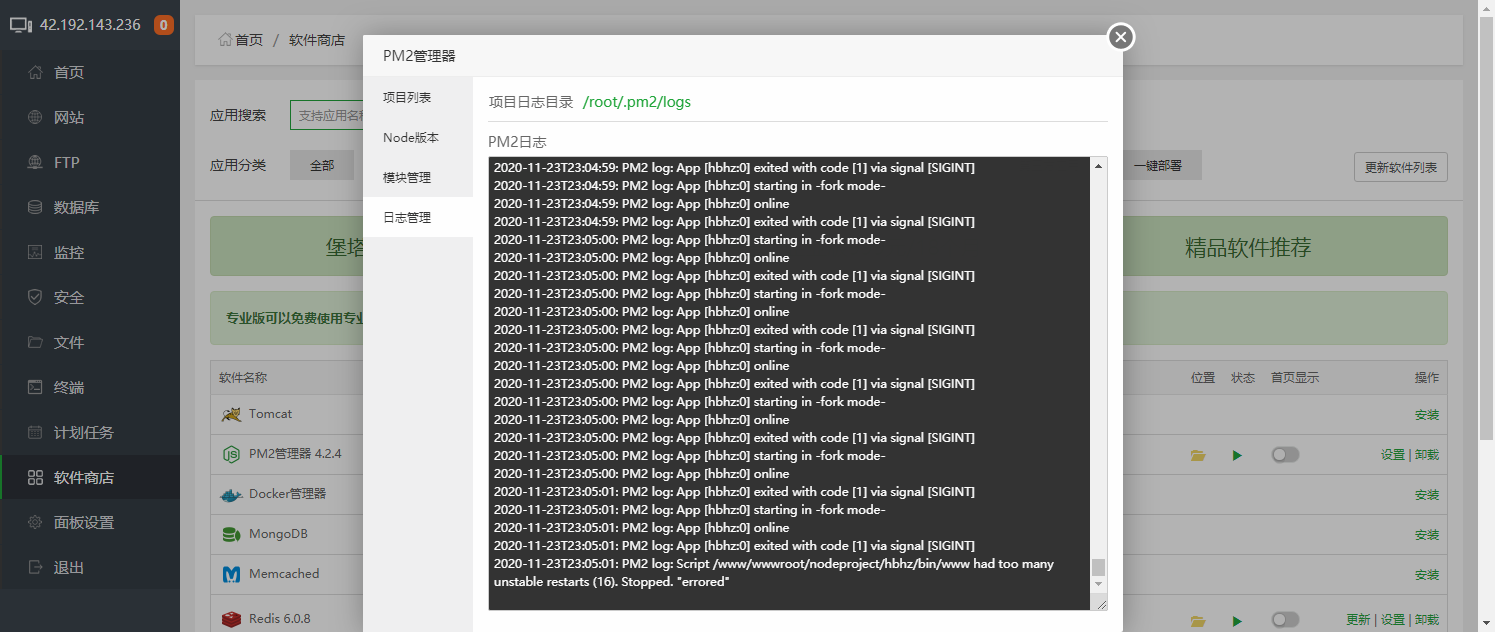Open the Docker管理器 entry
This screenshot has height=632, width=1495.
point(287,493)
